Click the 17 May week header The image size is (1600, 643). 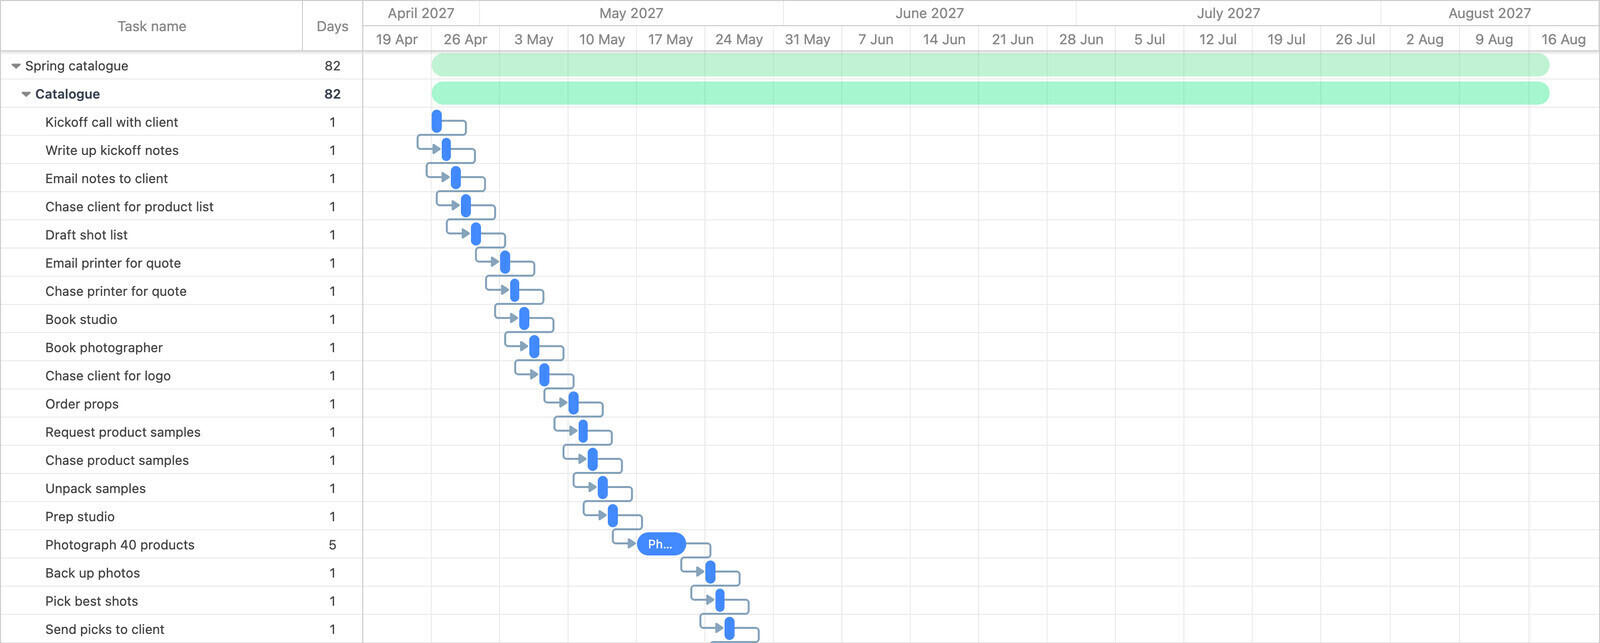(x=670, y=39)
